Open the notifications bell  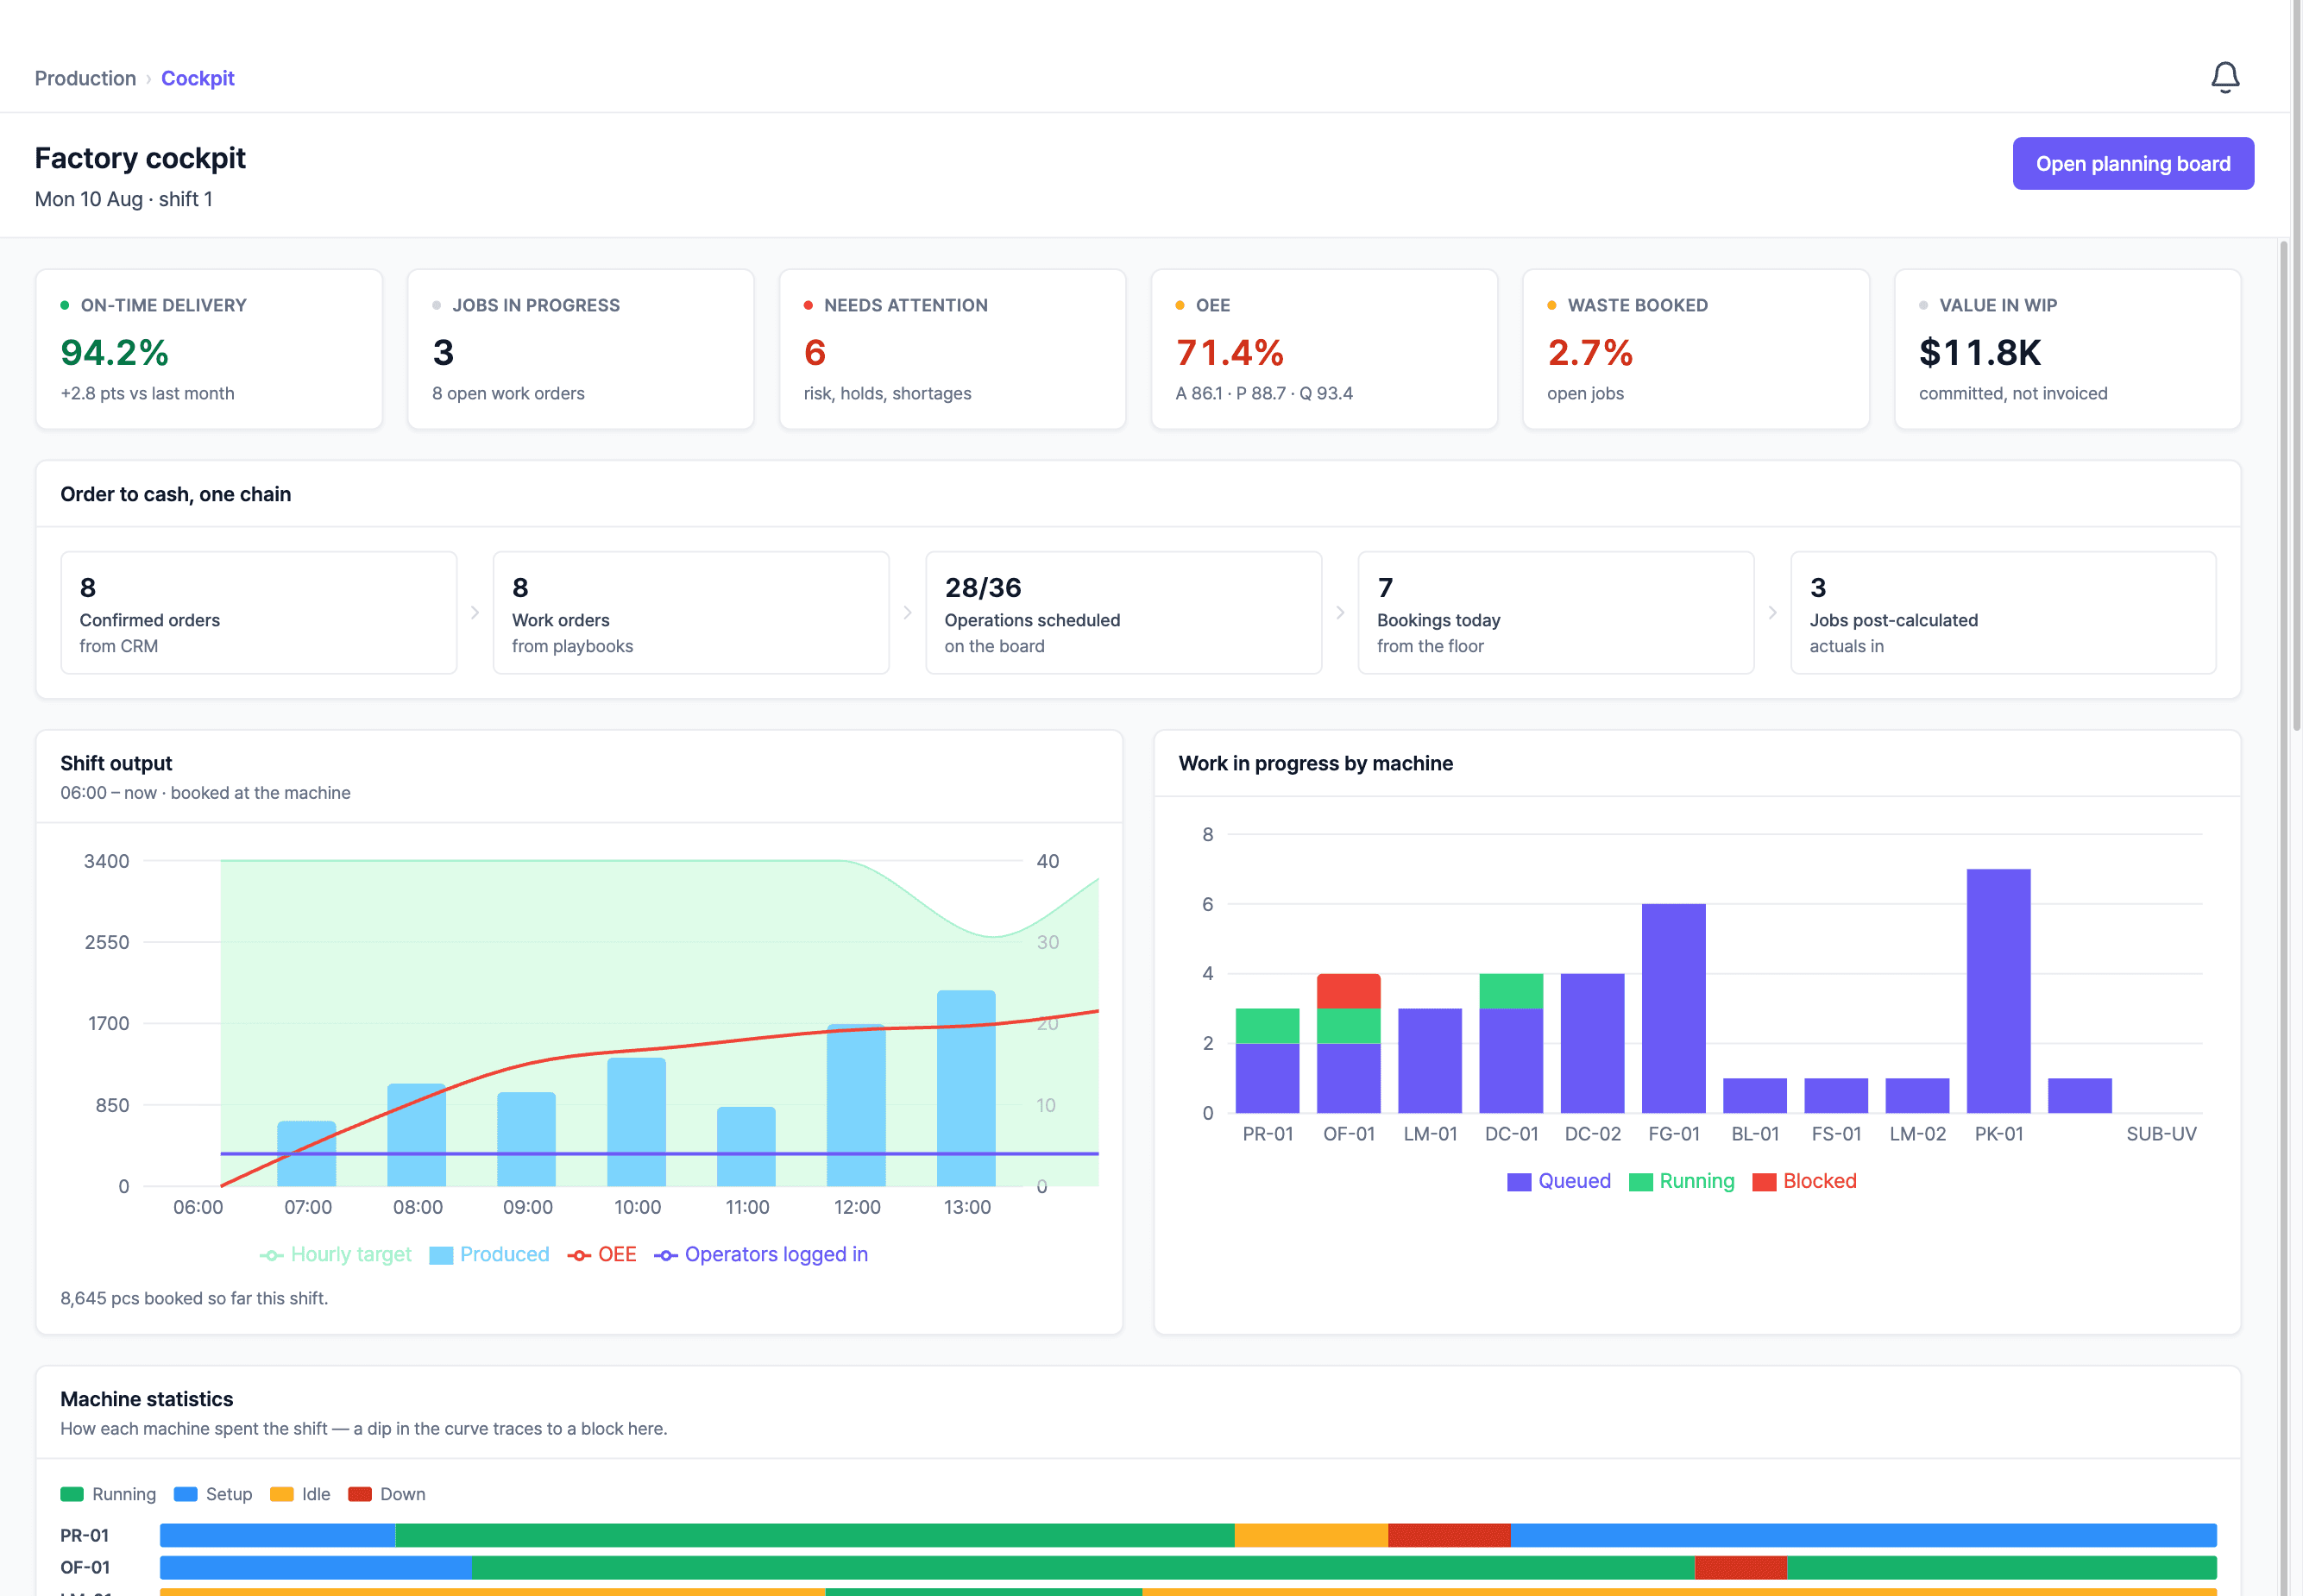(2224, 77)
